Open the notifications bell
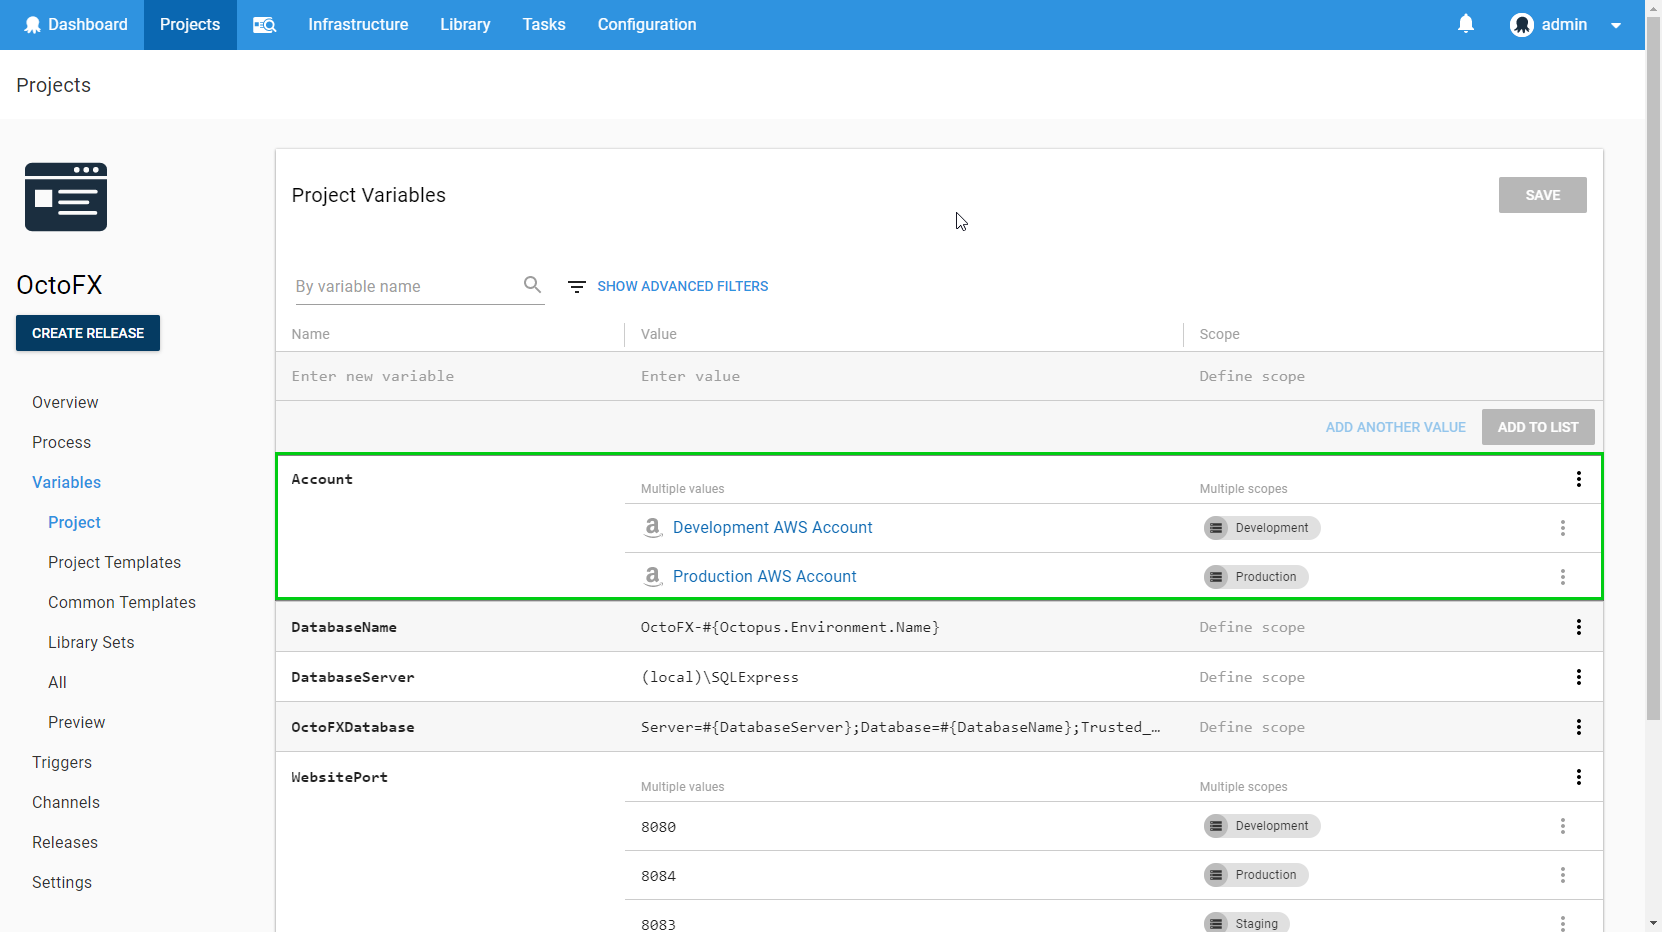This screenshot has height=932, width=1662. coord(1466,23)
